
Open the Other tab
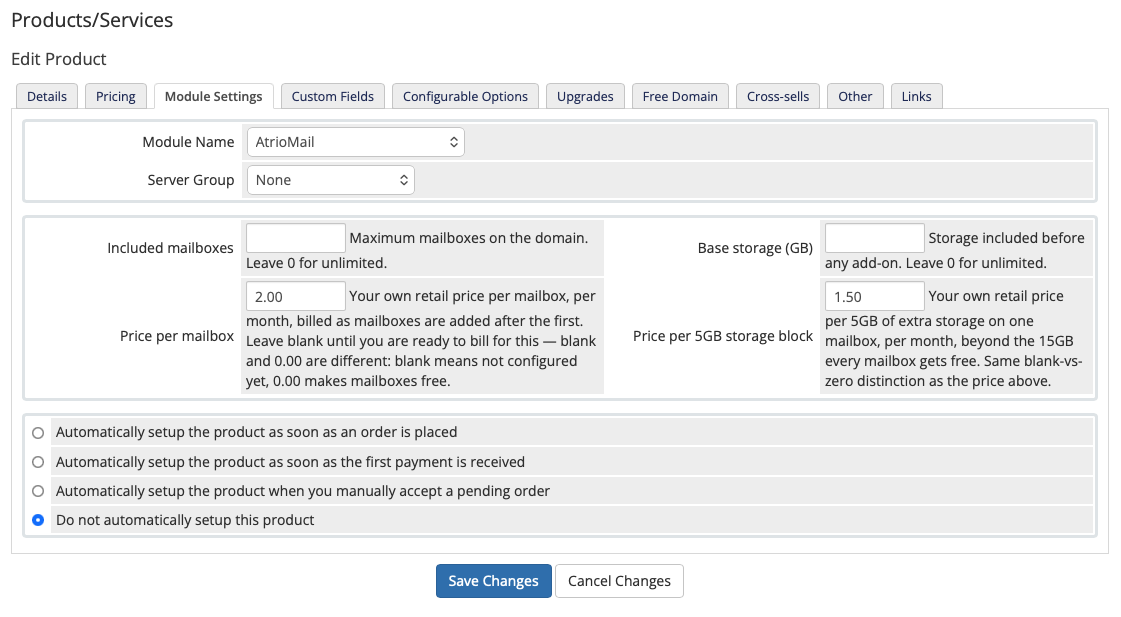pyautogui.click(x=855, y=97)
